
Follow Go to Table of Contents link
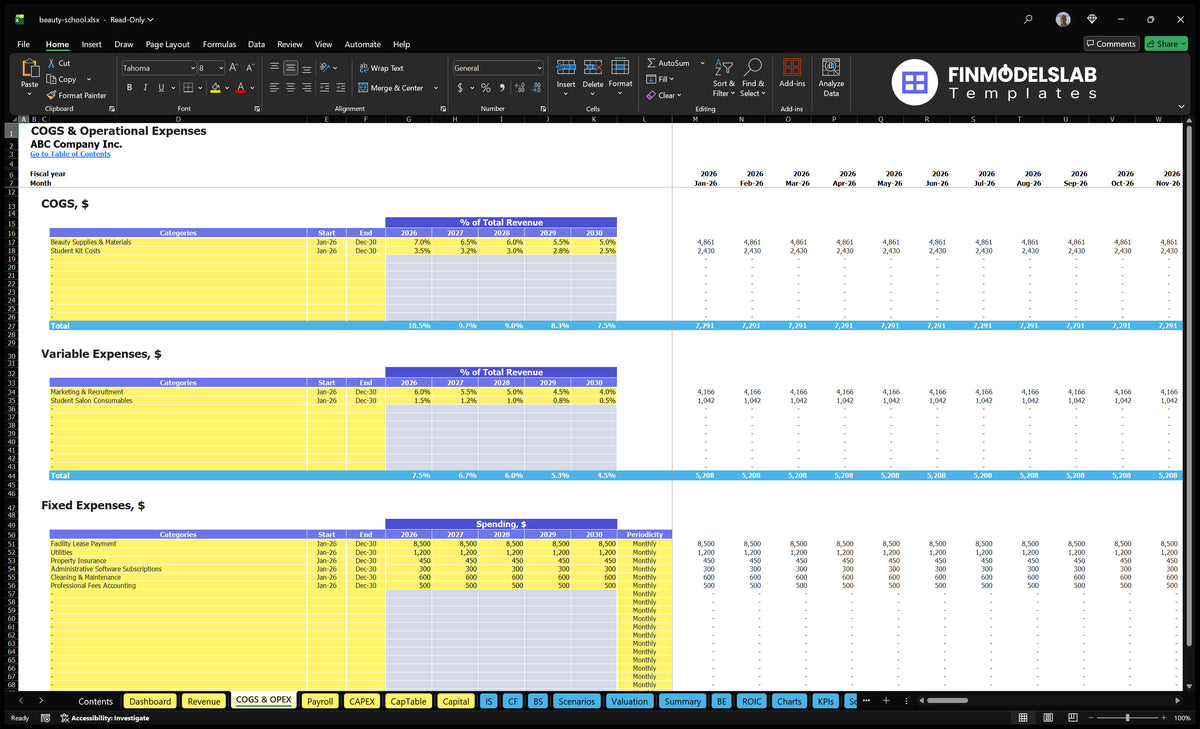point(70,154)
